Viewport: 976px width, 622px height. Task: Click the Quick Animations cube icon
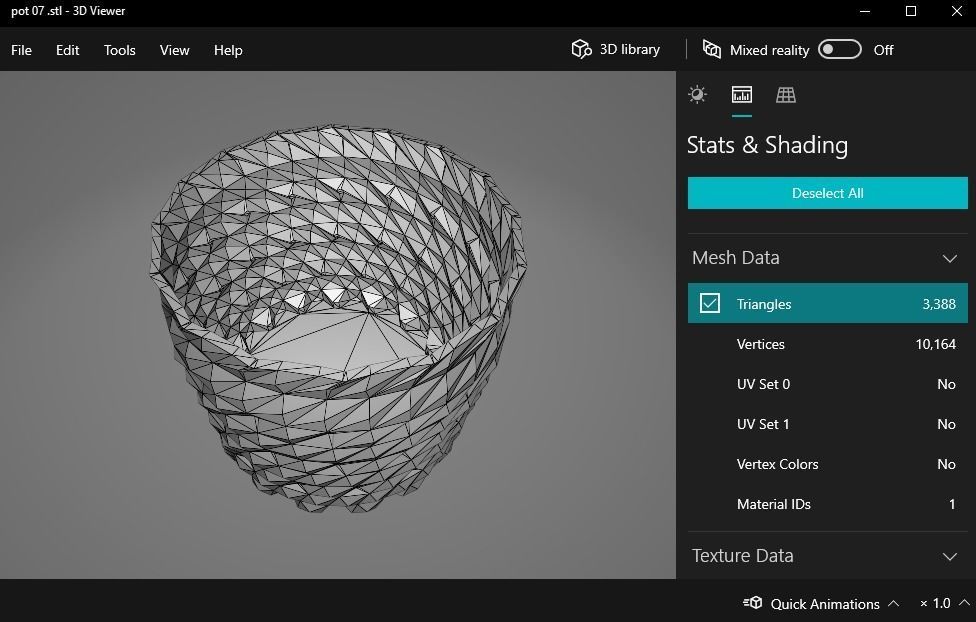pos(753,603)
